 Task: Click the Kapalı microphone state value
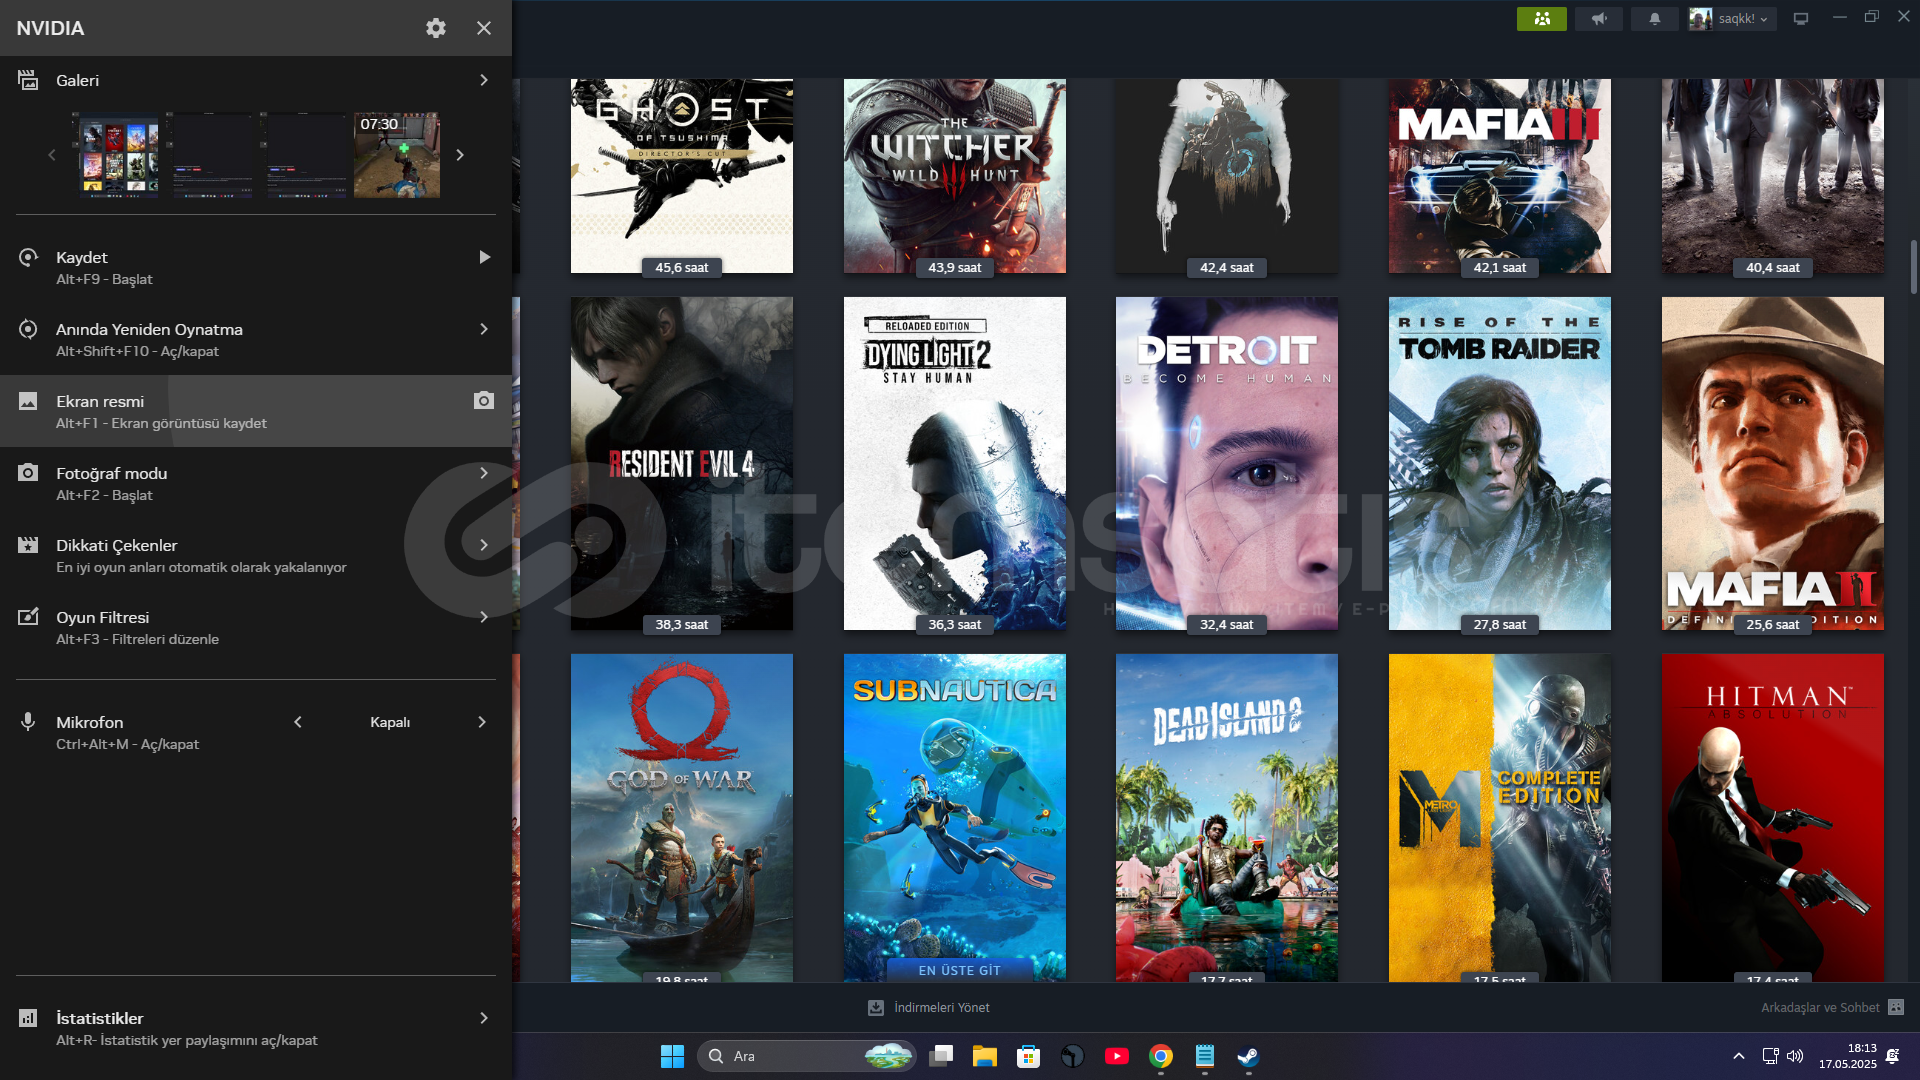tap(390, 722)
